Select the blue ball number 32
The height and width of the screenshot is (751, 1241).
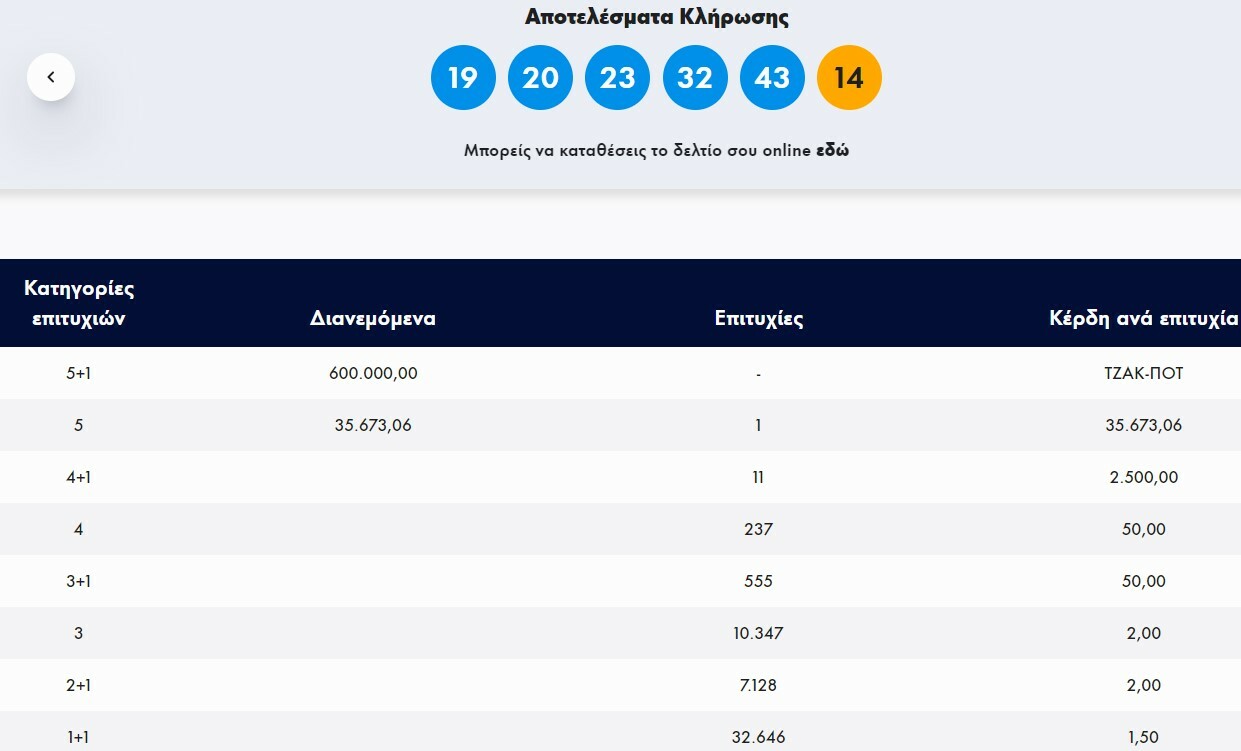(x=695, y=77)
